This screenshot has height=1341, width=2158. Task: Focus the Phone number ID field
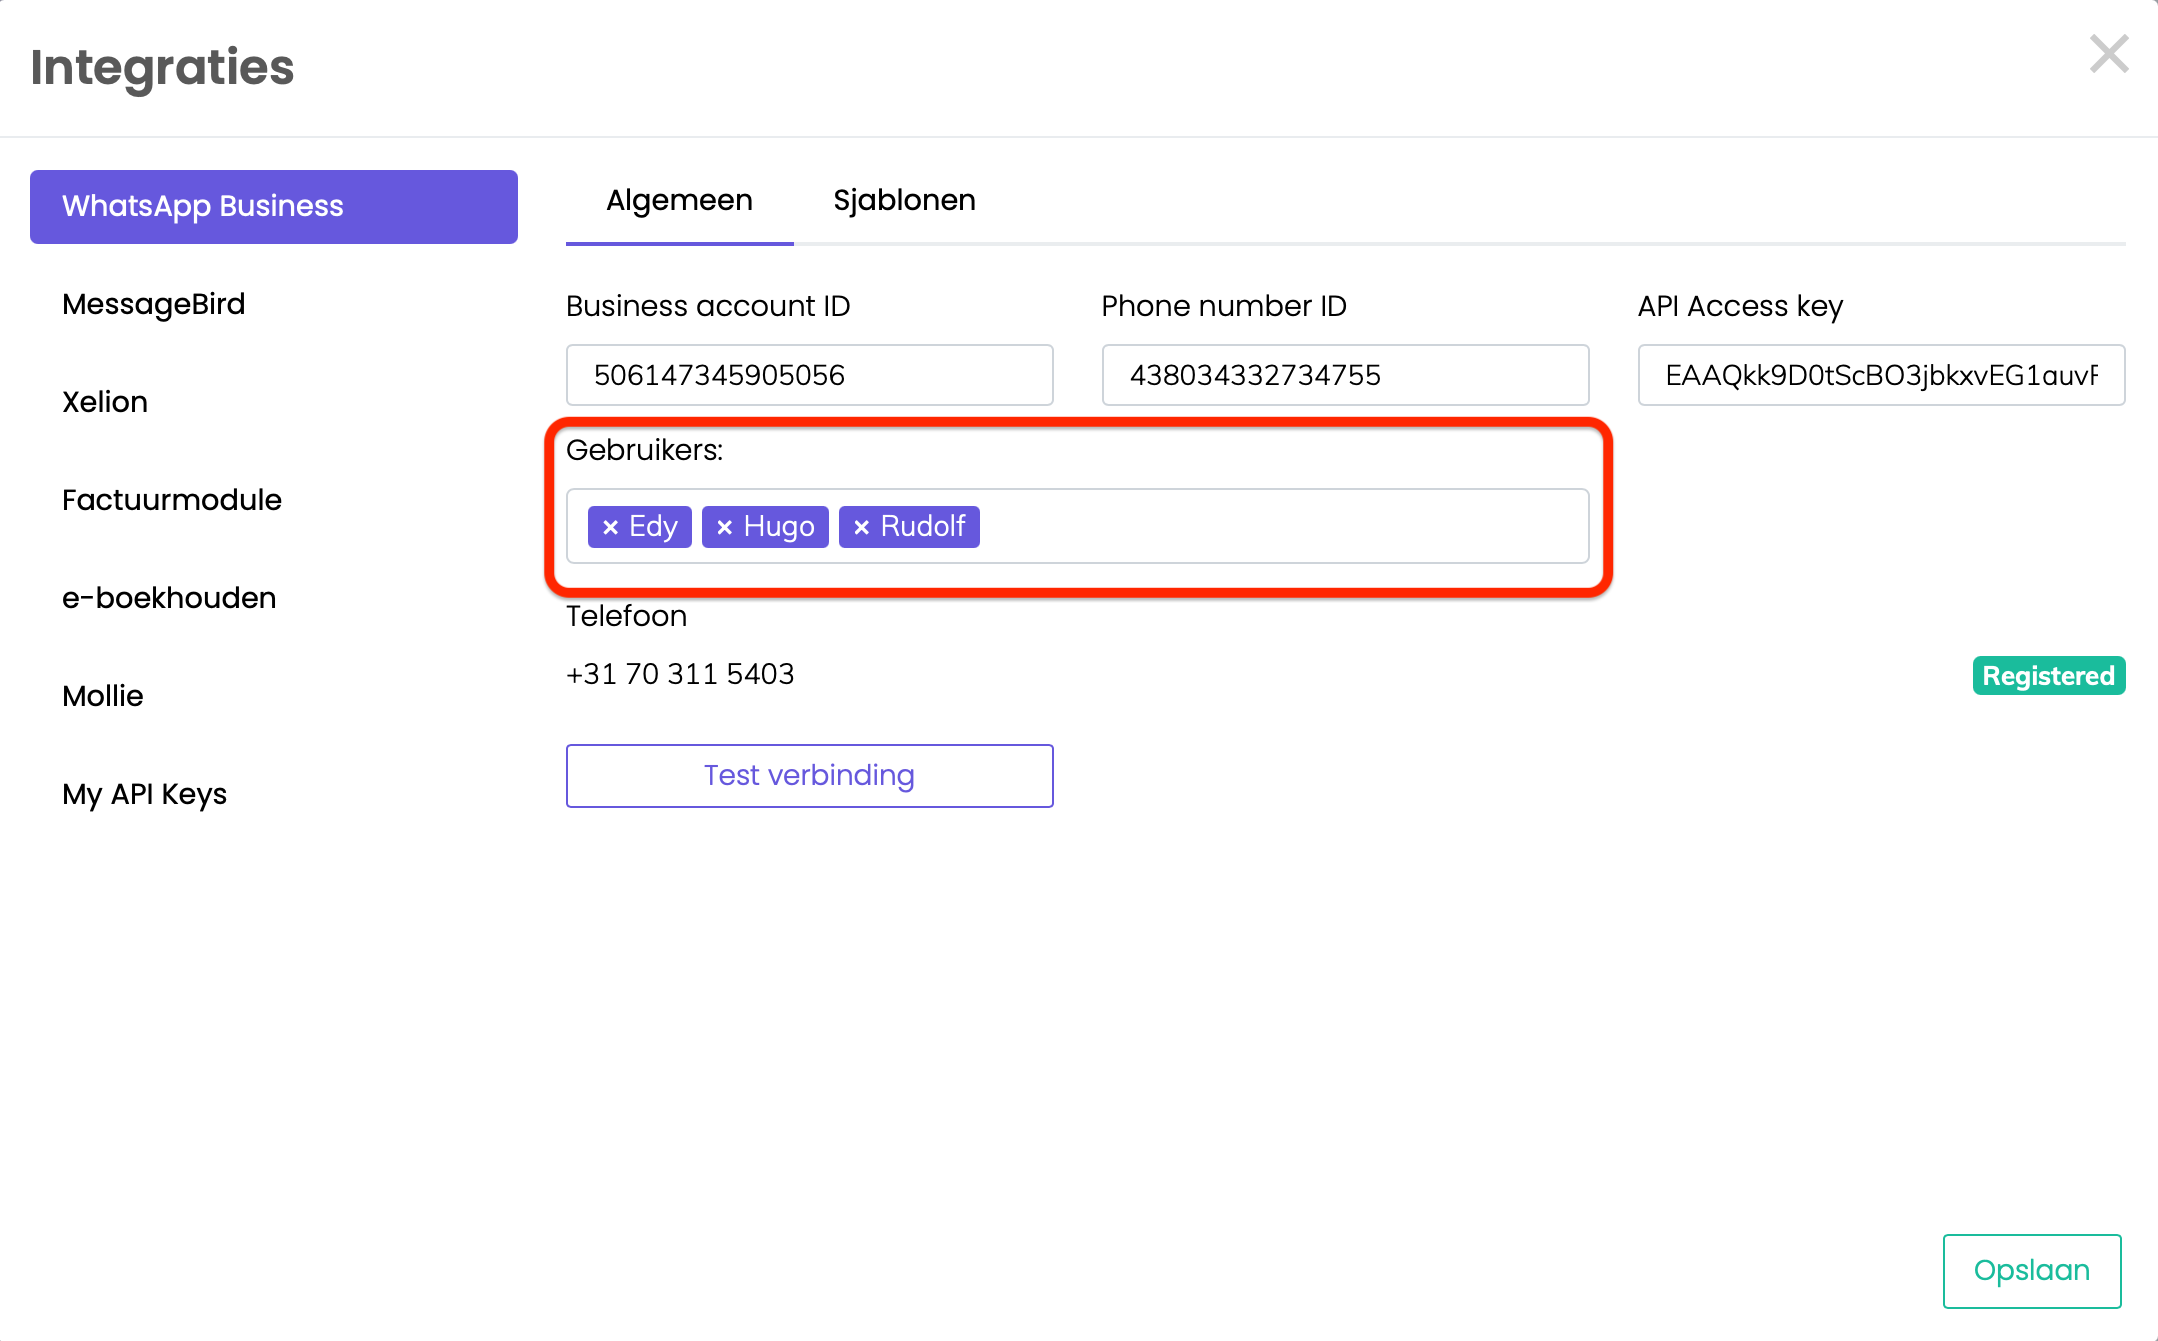[1344, 375]
